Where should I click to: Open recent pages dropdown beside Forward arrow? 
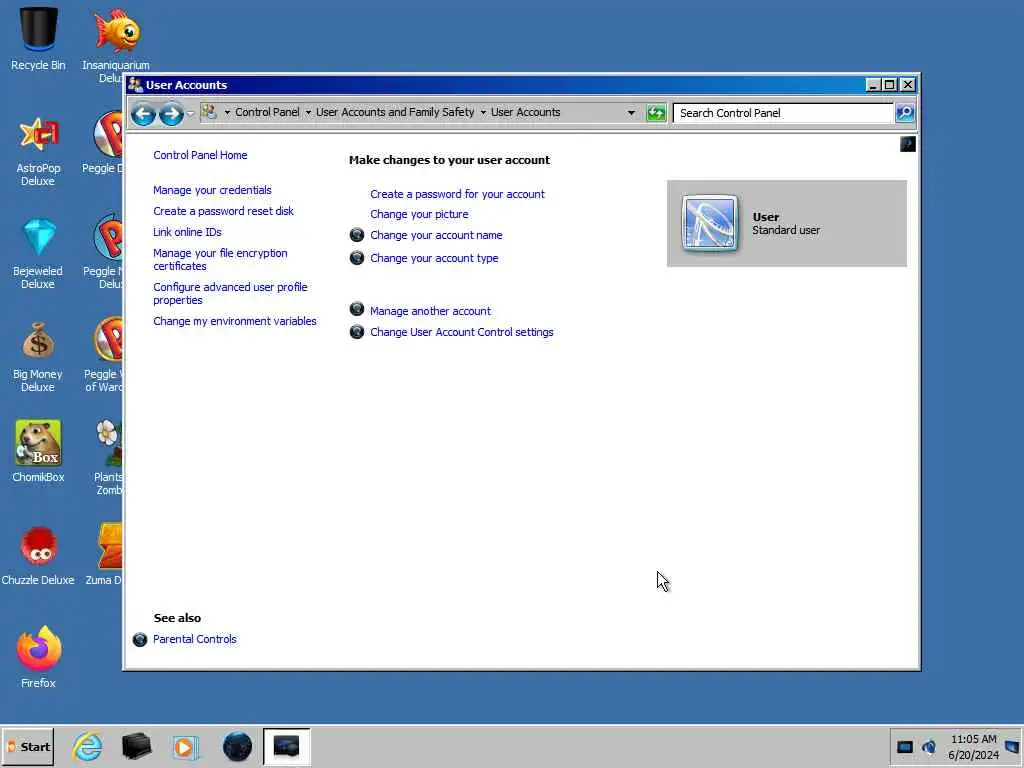190,114
